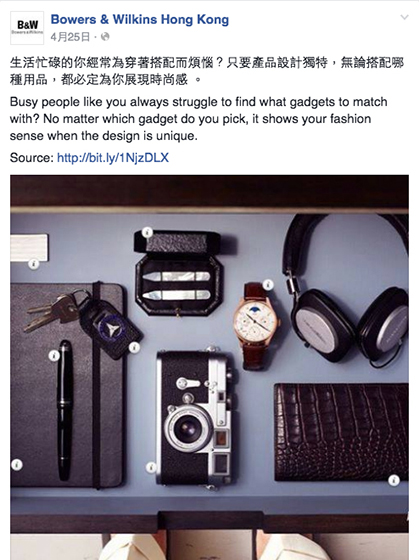Open the bit.ly source link
The height and width of the screenshot is (560, 419).
coord(113,158)
